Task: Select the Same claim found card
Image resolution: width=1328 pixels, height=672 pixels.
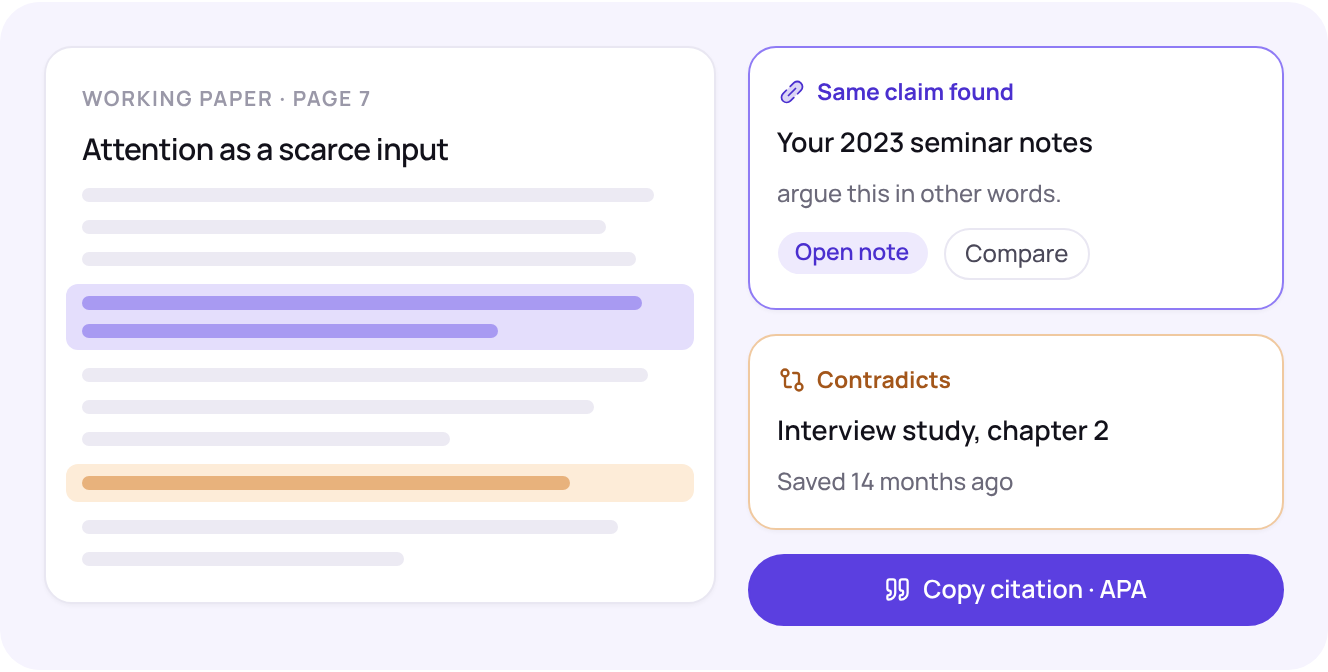Action: click(1016, 178)
